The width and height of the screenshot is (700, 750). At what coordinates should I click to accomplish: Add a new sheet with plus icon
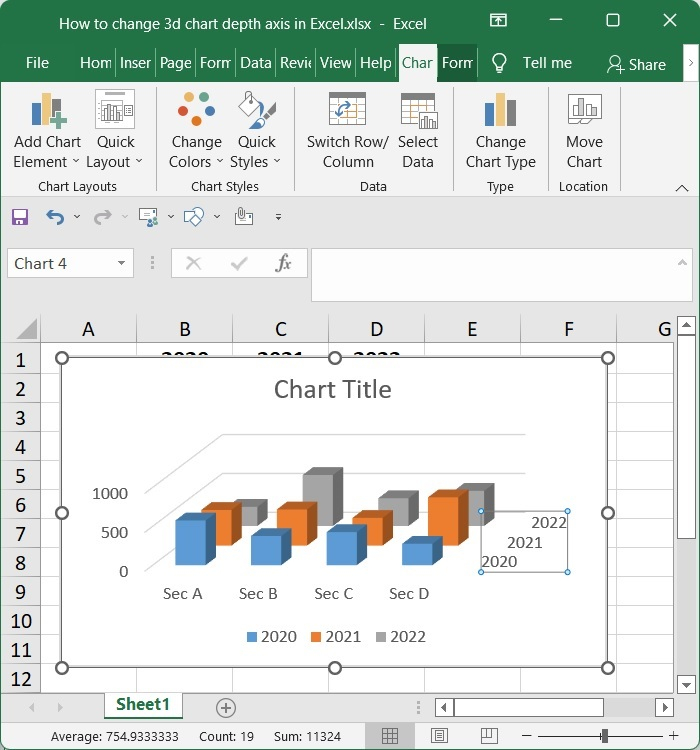226,708
